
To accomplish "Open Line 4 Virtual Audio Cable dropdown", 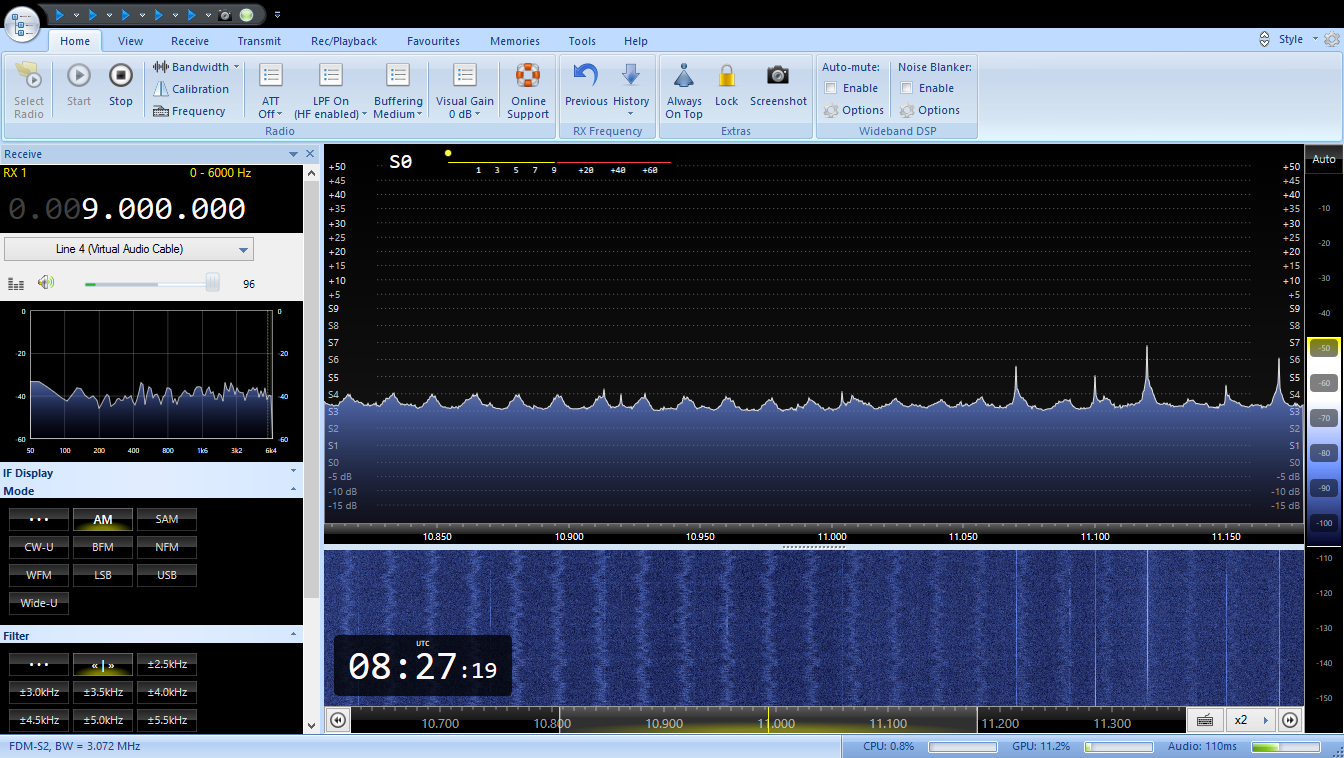I will coord(129,249).
